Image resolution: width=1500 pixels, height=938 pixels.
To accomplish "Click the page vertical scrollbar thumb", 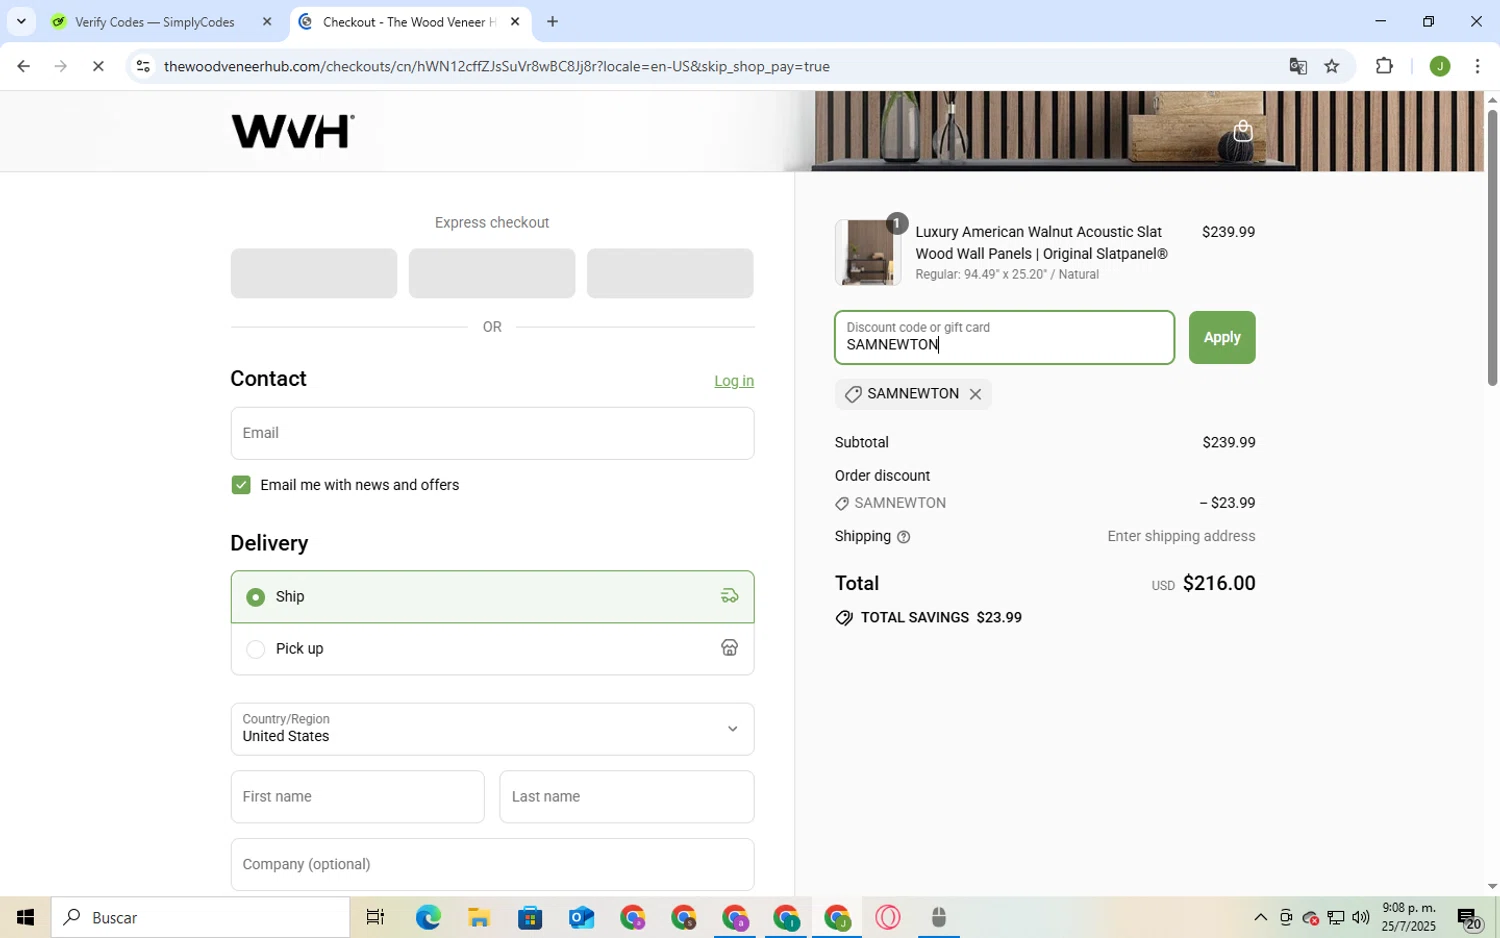I will (x=1492, y=247).
